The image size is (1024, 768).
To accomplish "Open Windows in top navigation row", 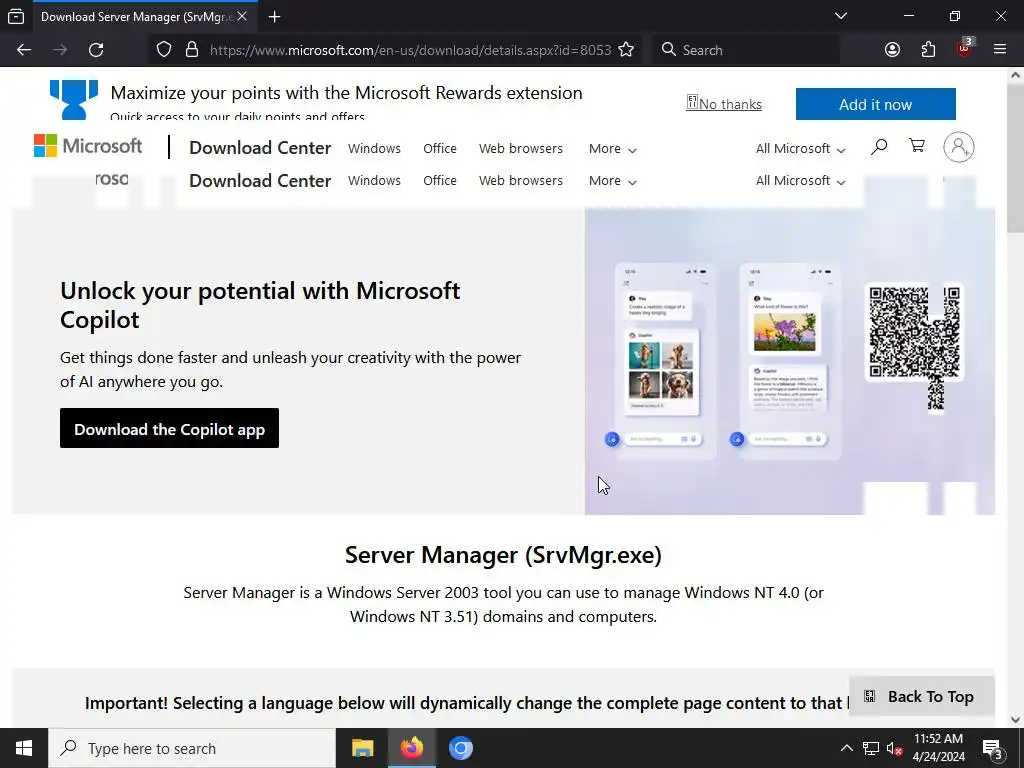I will click(374, 148).
